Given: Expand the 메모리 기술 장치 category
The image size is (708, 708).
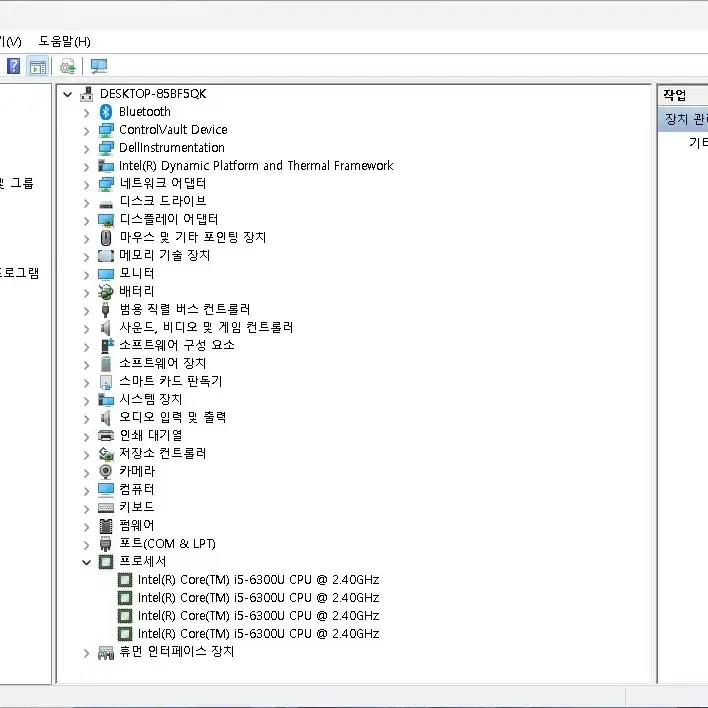Looking at the screenshot, I should tap(86, 257).
